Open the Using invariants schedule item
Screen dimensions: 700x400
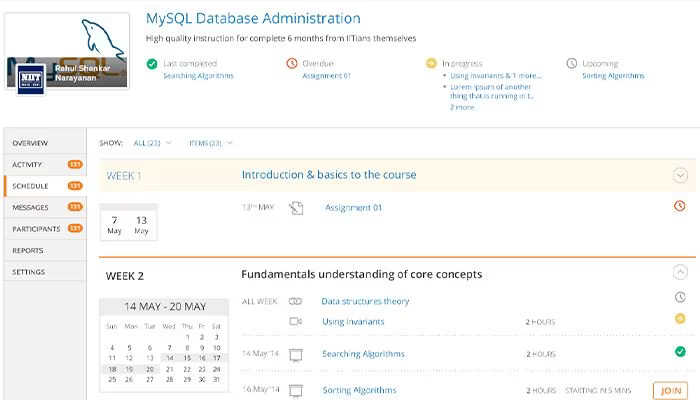click(x=353, y=321)
